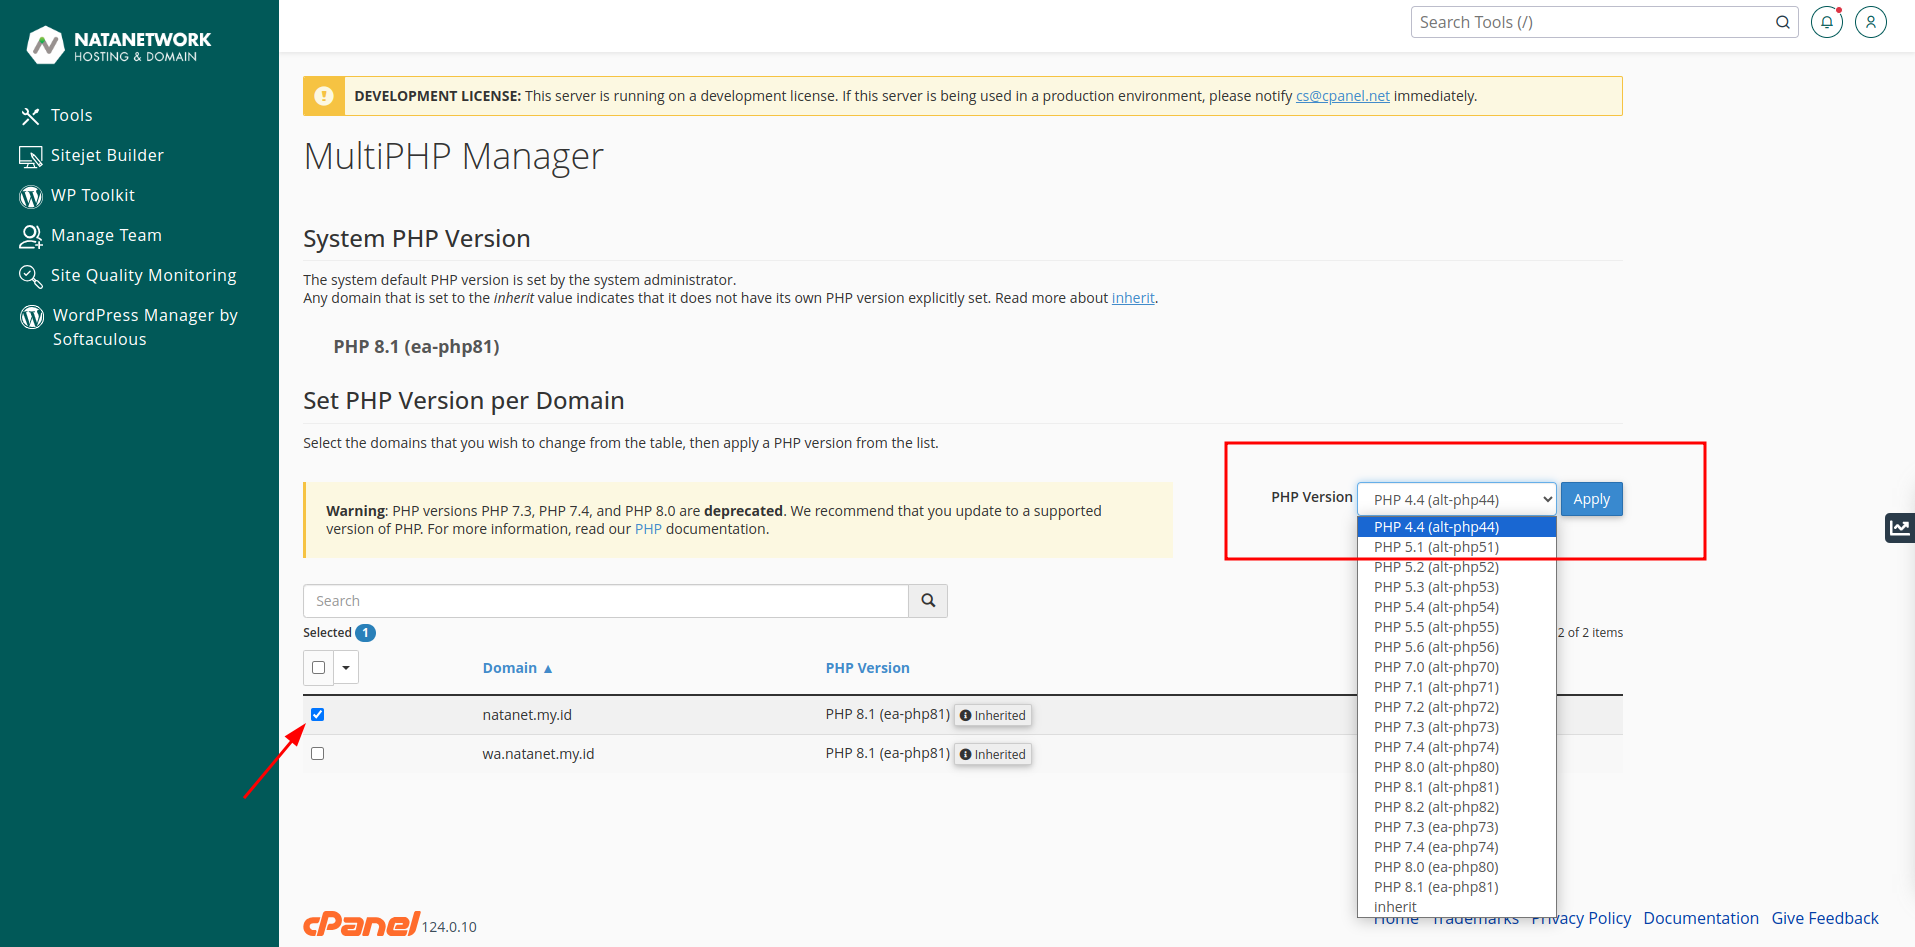1915x947 pixels.
Task: Open Tools in the sidebar
Action: coord(57,115)
